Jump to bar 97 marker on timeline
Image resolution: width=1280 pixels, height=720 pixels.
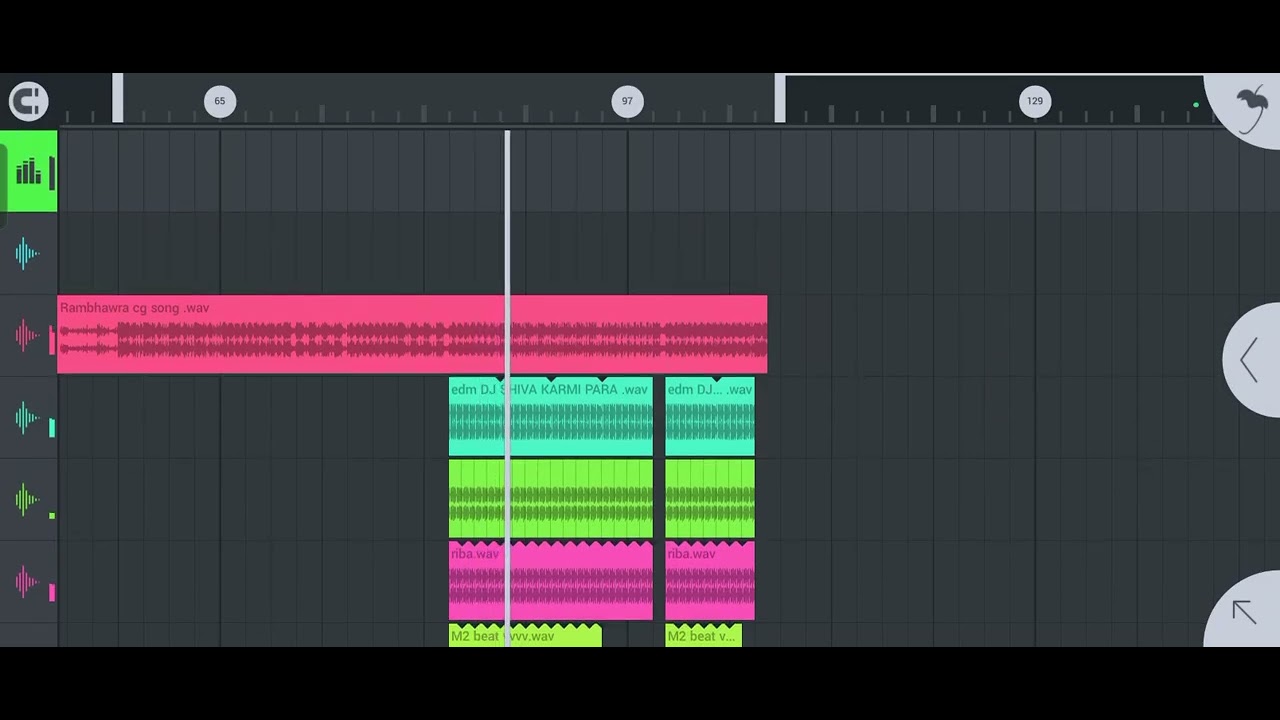[x=627, y=101]
